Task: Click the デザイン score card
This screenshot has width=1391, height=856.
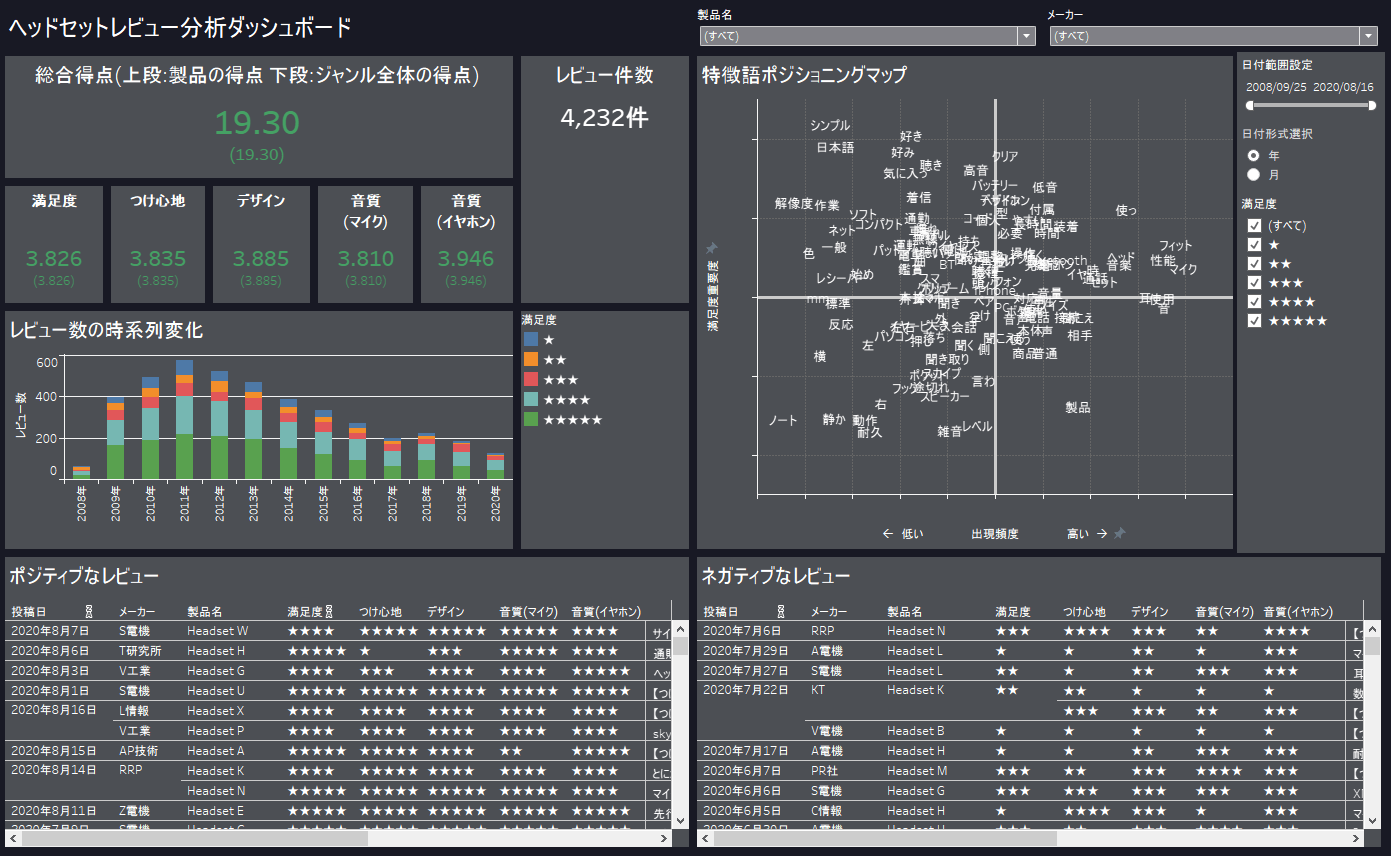Action: click(261, 244)
